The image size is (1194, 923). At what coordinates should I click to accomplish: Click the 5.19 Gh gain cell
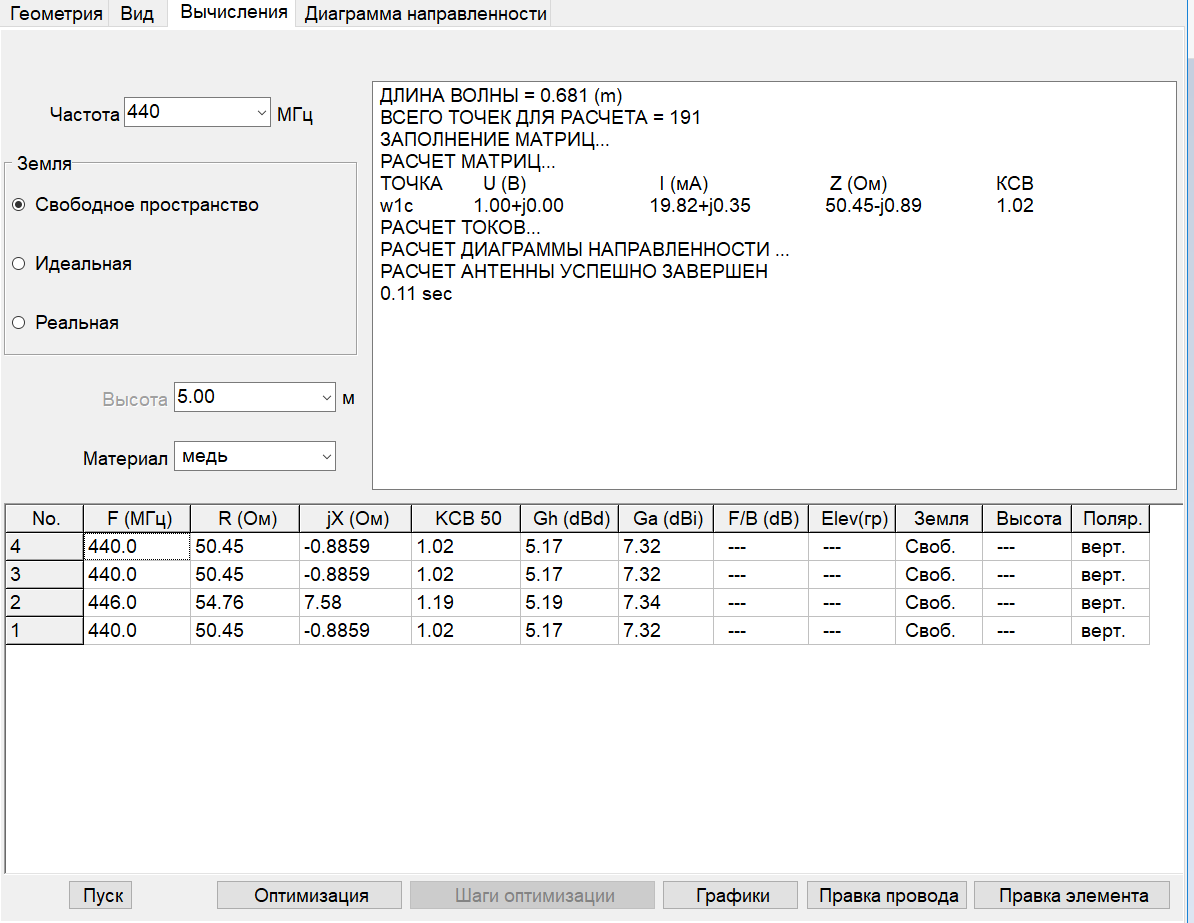[x=570, y=602]
